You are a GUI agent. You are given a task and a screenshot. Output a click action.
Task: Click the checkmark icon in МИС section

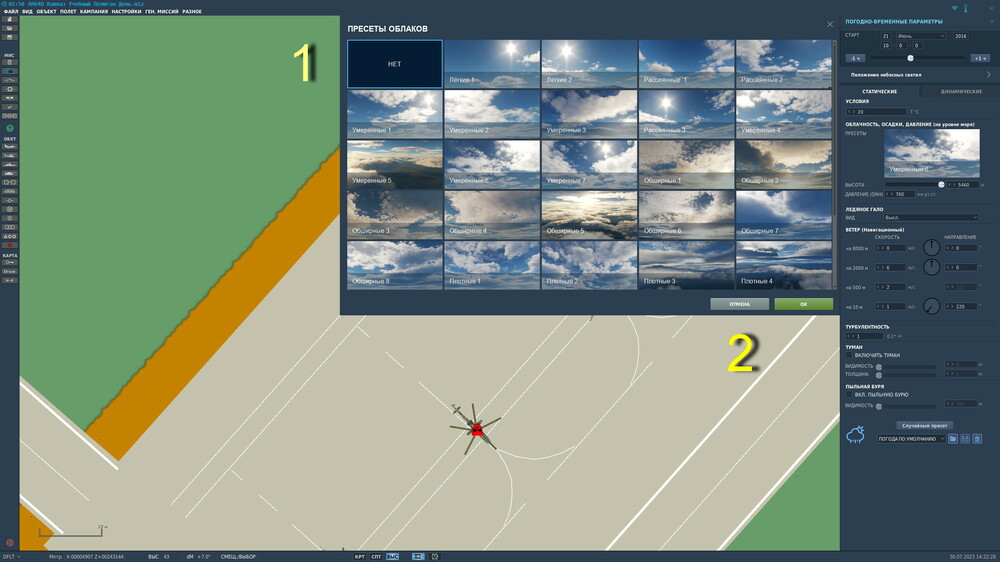point(10,107)
